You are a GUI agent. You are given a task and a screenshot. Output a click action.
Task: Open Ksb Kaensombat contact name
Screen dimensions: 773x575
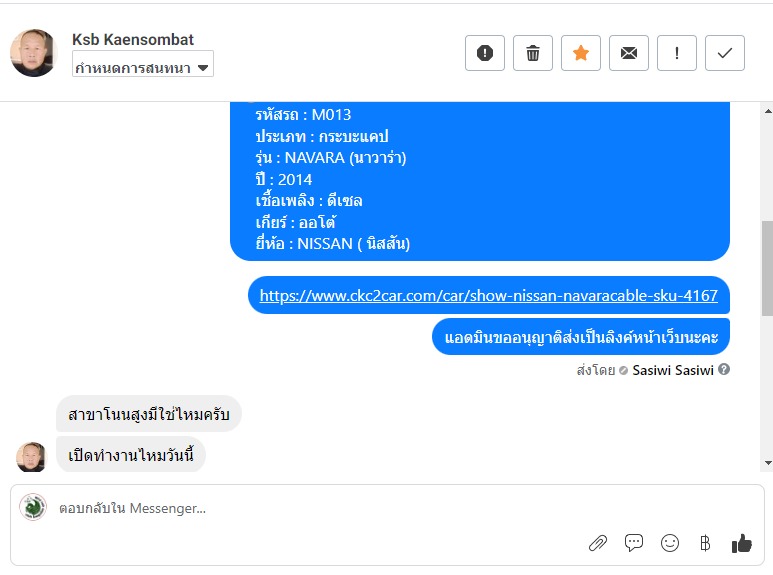click(133, 39)
